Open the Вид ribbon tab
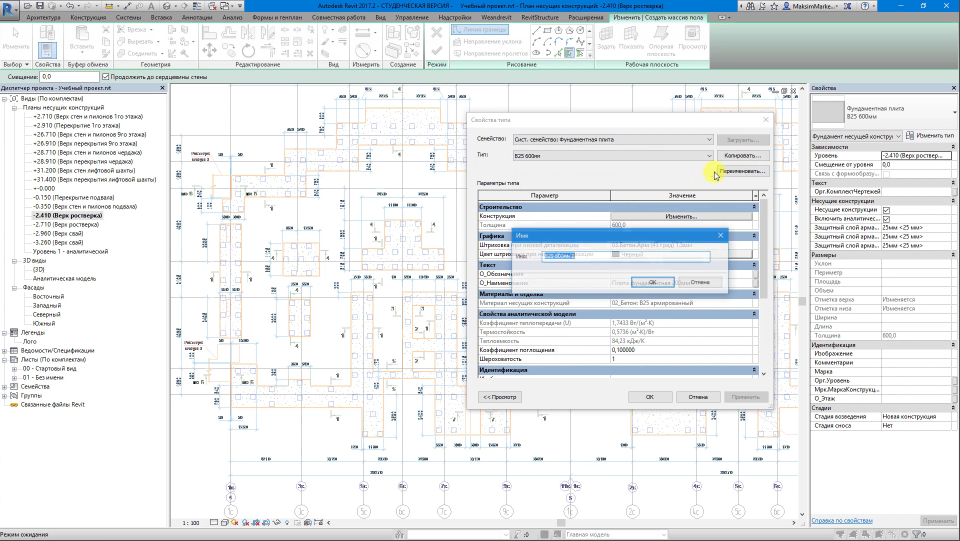The image size is (960, 541). point(380,17)
